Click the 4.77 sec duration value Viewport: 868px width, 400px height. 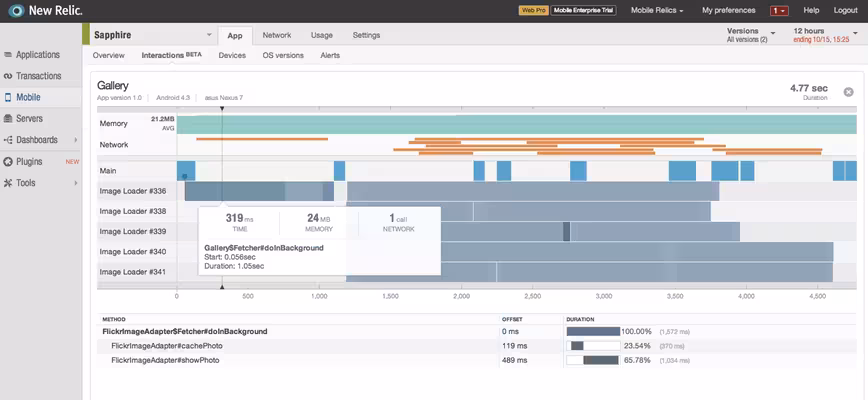[x=809, y=88]
